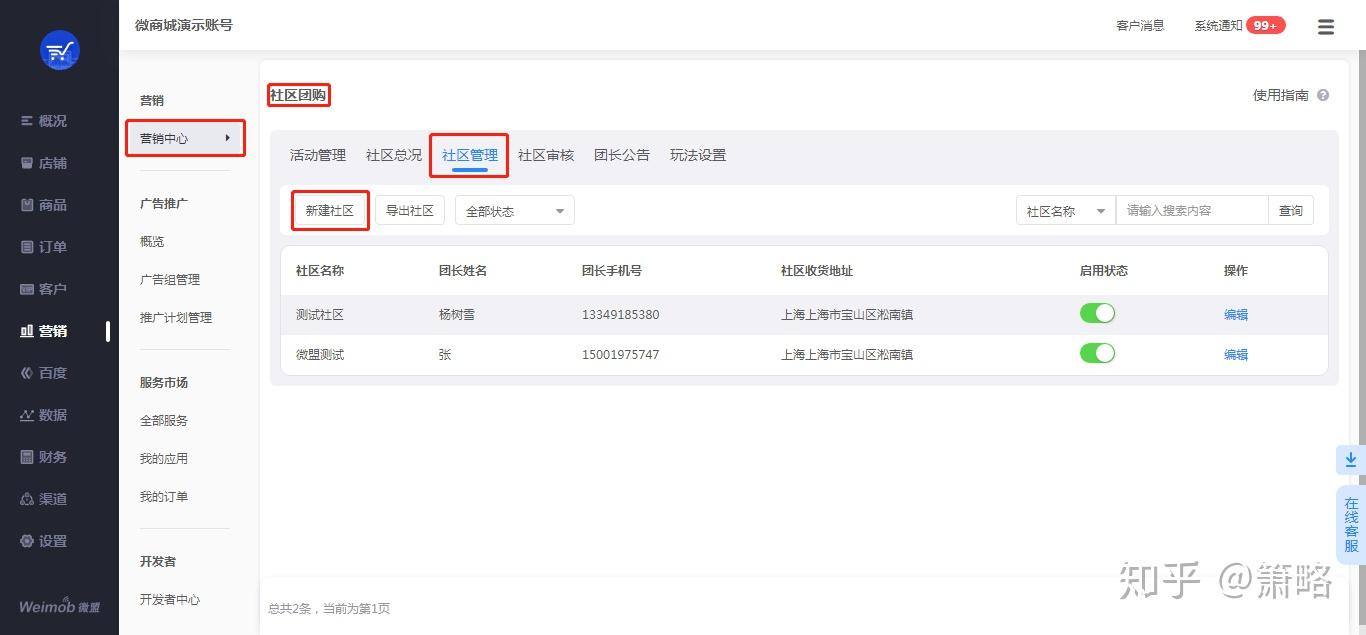Open 系统通知 with the 99+ badge

point(1240,26)
